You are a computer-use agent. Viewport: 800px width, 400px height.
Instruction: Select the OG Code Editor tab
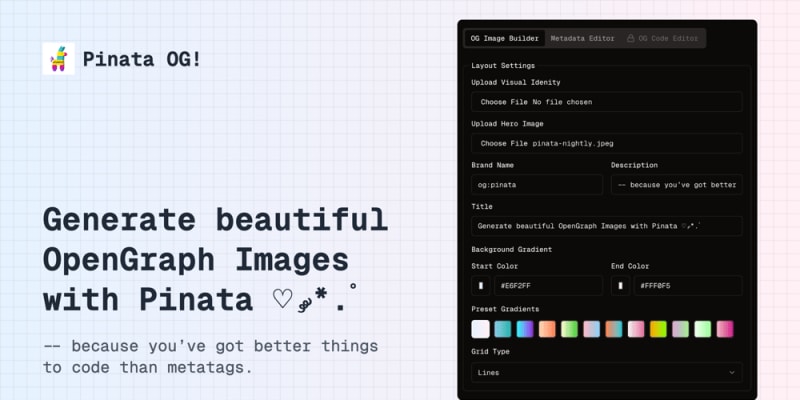click(662, 39)
